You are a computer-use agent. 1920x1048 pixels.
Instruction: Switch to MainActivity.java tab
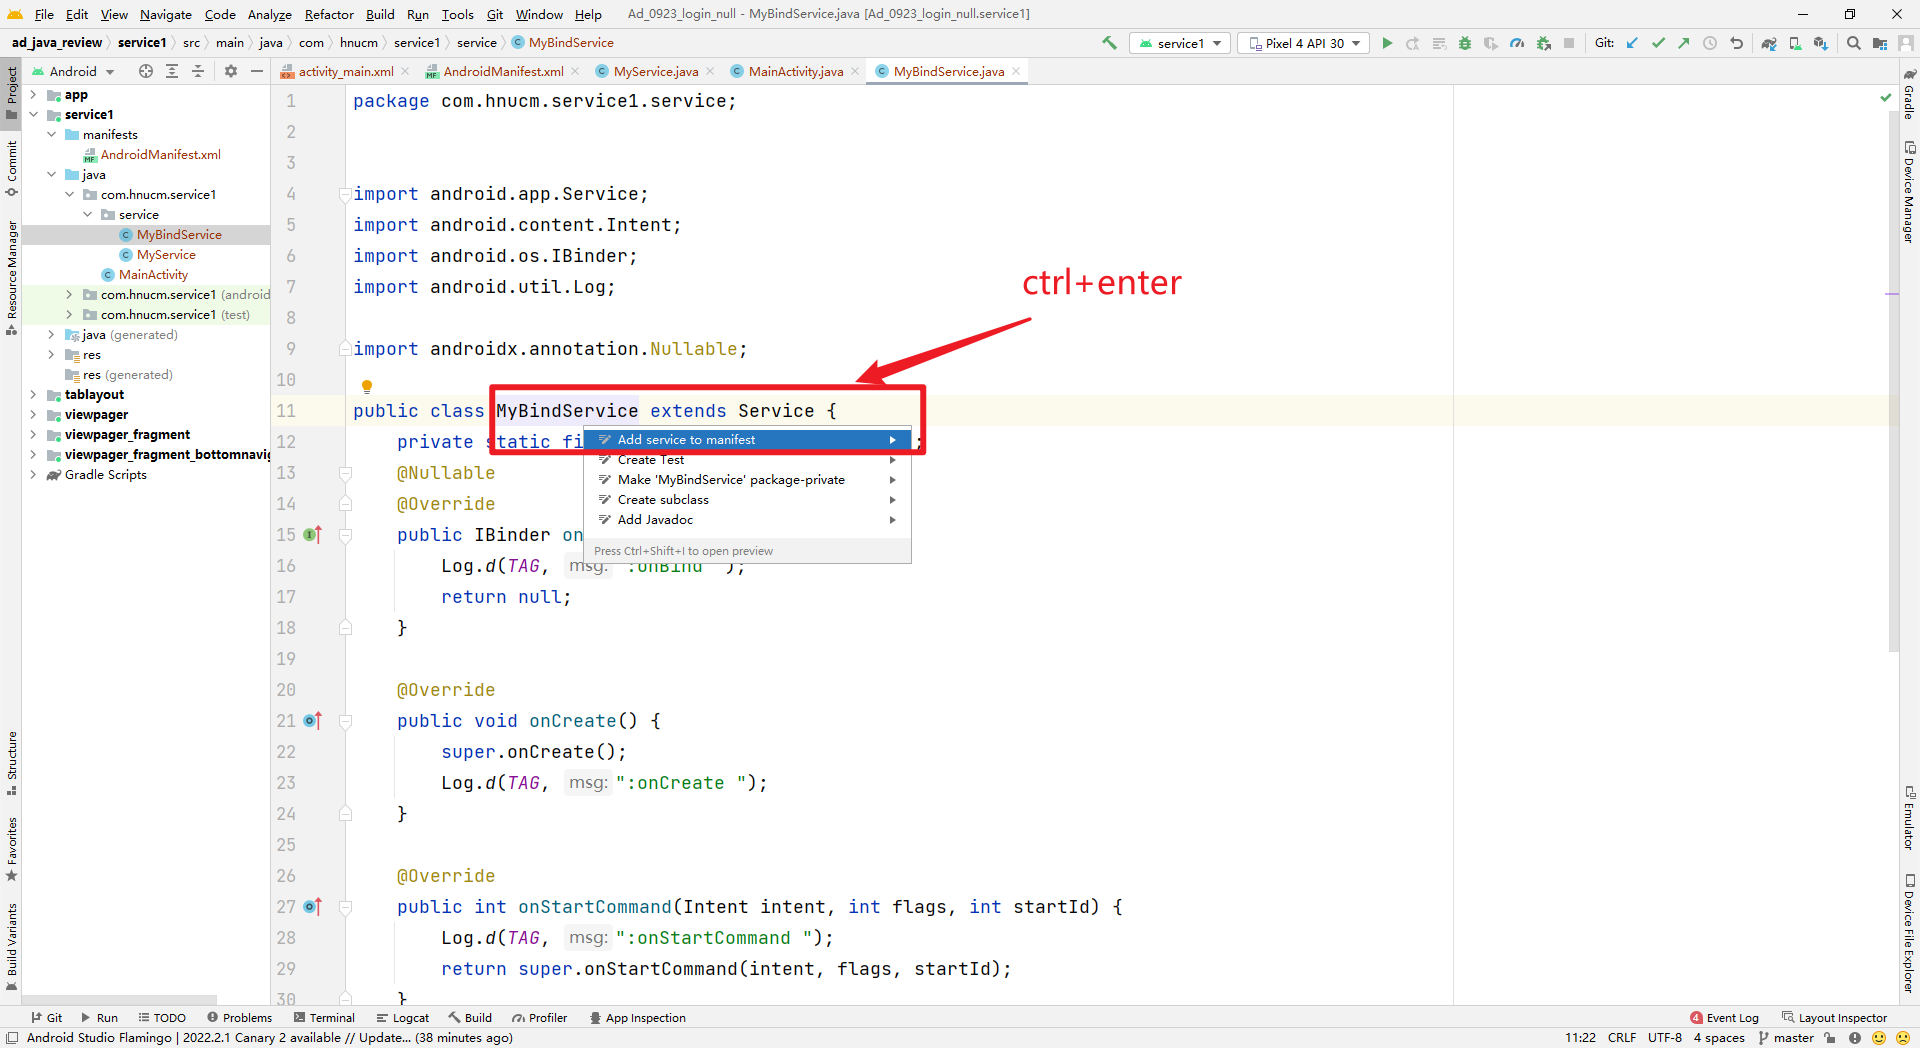(795, 71)
